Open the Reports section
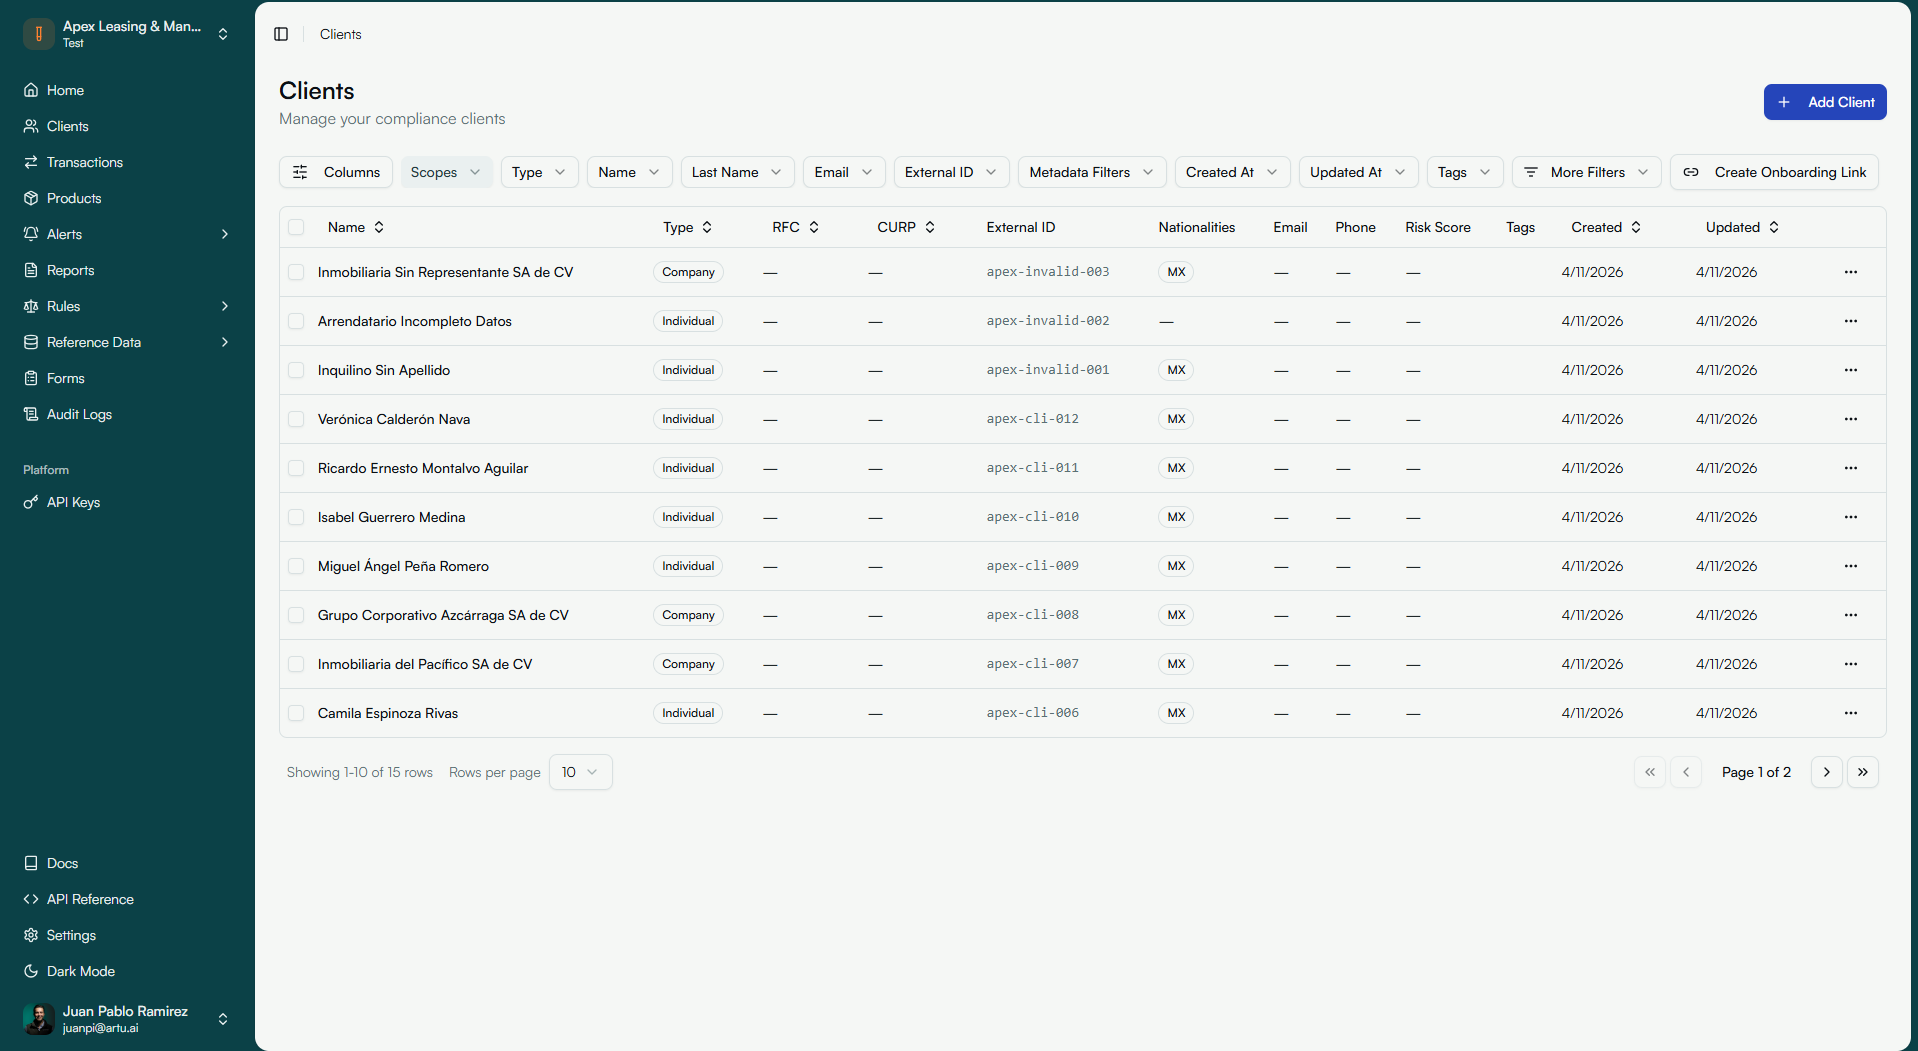The height and width of the screenshot is (1051, 1918). coord(70,270)
